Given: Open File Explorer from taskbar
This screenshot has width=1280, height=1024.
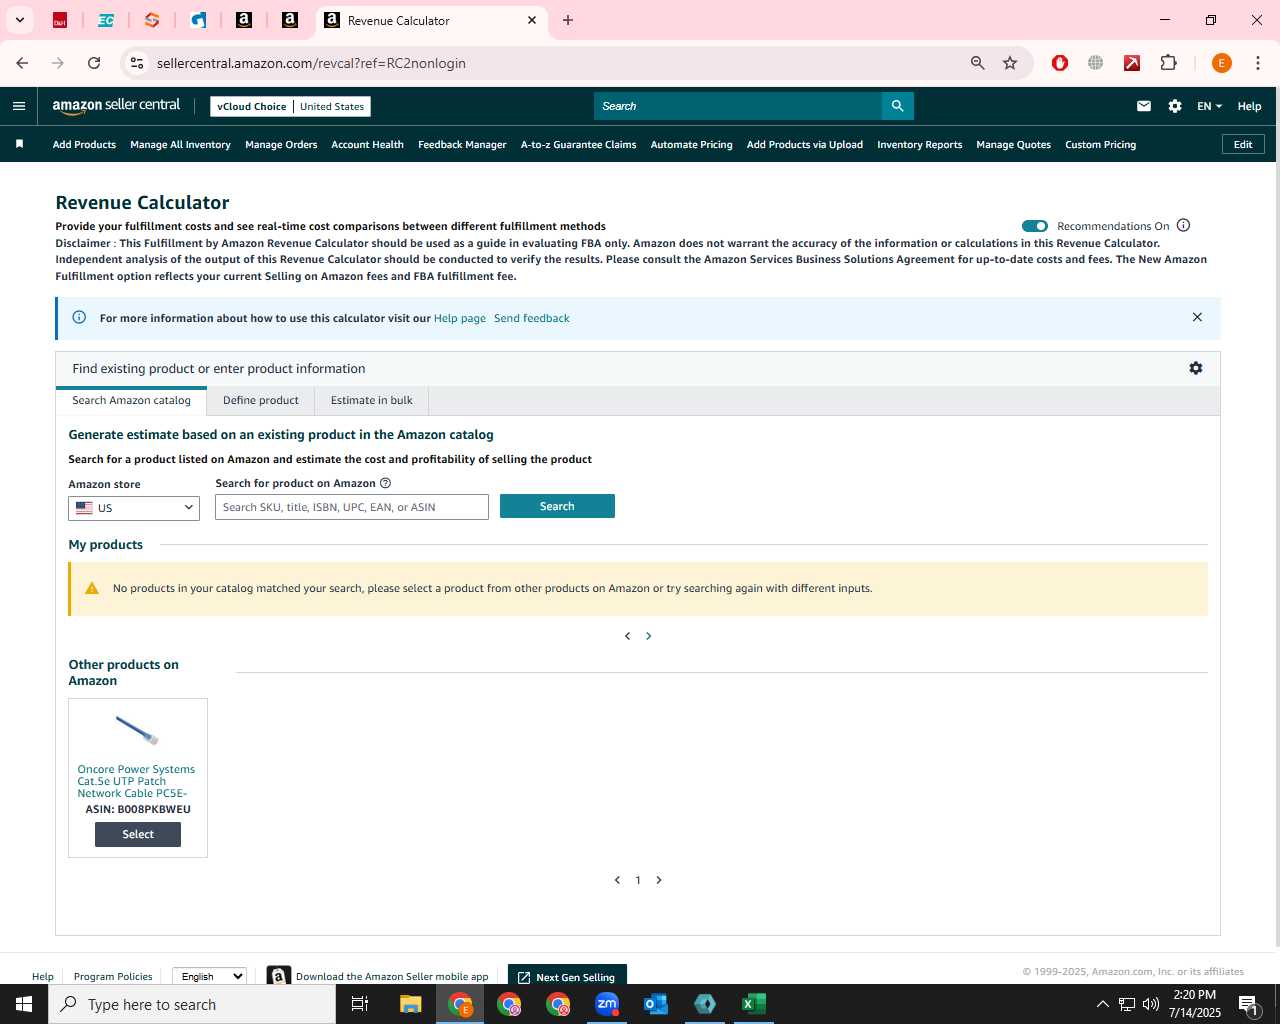Looking at the screenshot, I should 411,1004.
